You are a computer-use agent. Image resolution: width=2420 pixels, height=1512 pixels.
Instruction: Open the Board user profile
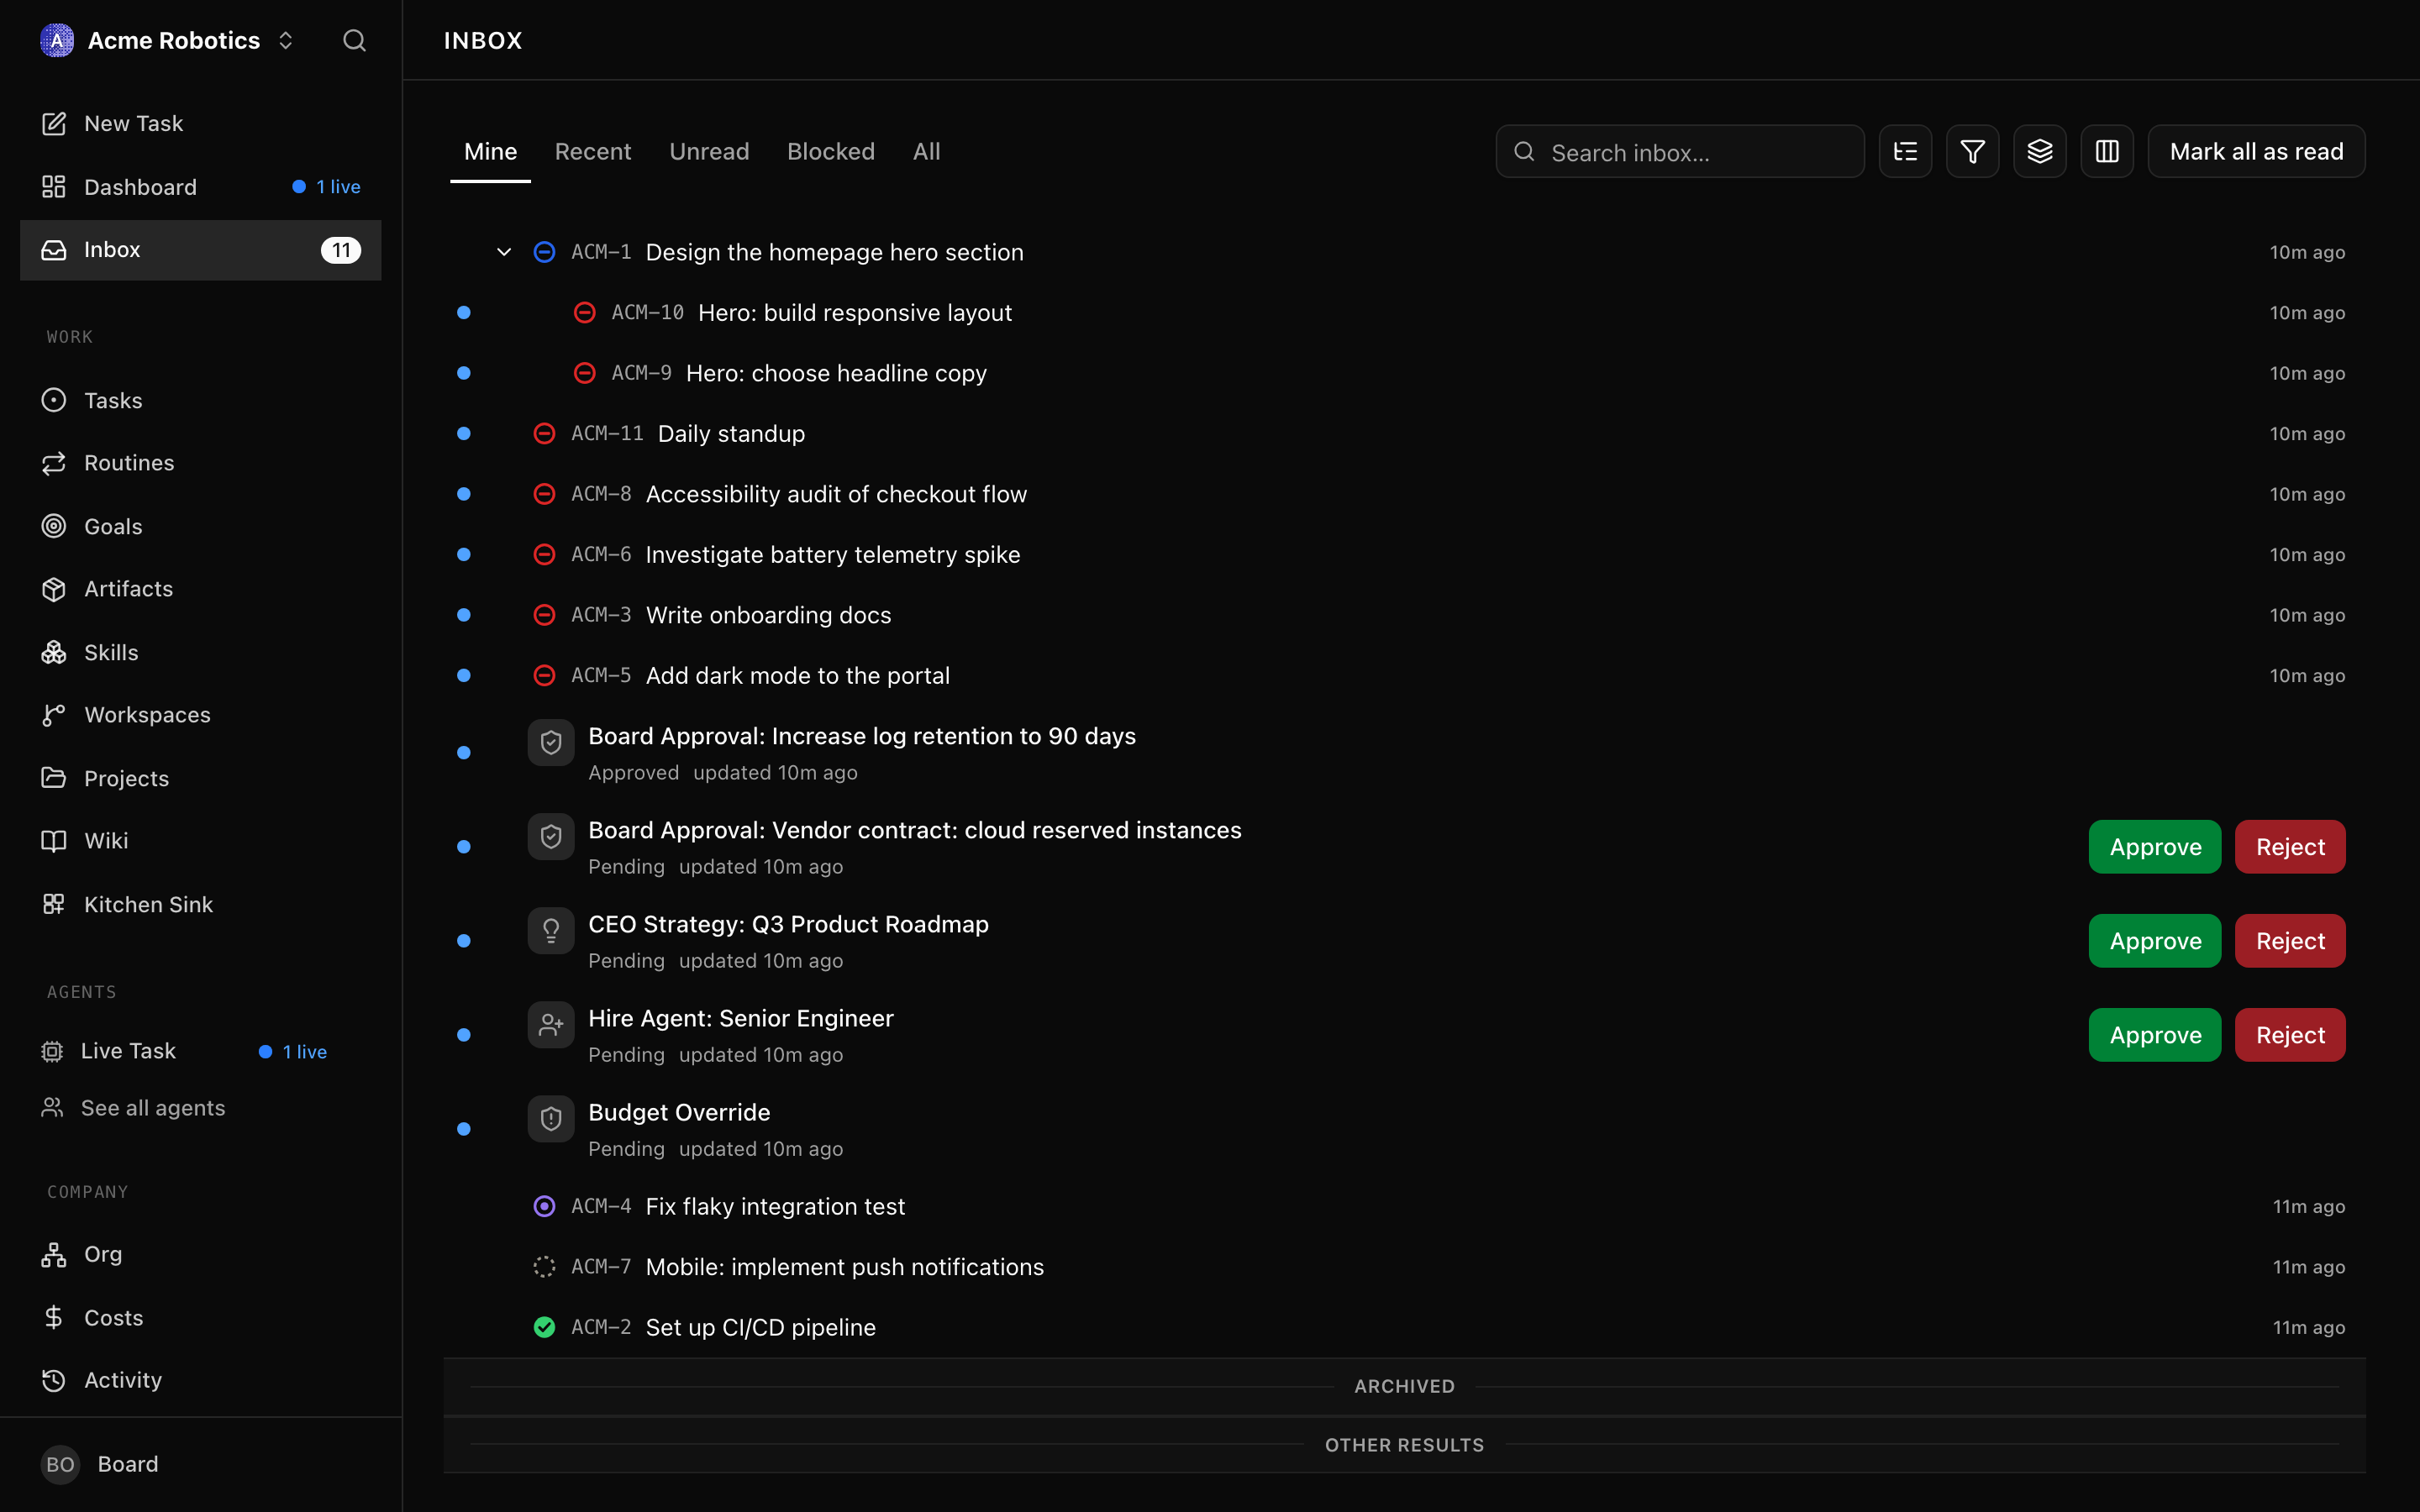(x=200, y=1464)
